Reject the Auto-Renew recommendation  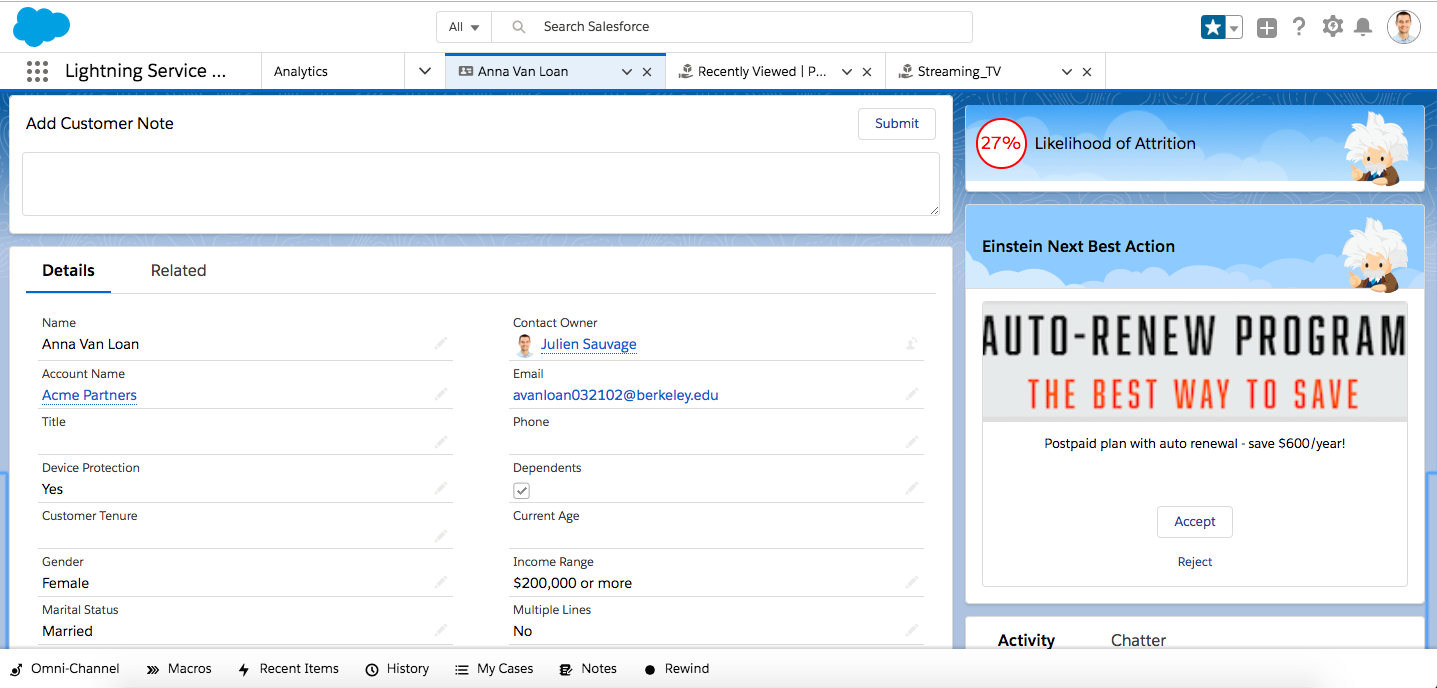point(1195,562)
